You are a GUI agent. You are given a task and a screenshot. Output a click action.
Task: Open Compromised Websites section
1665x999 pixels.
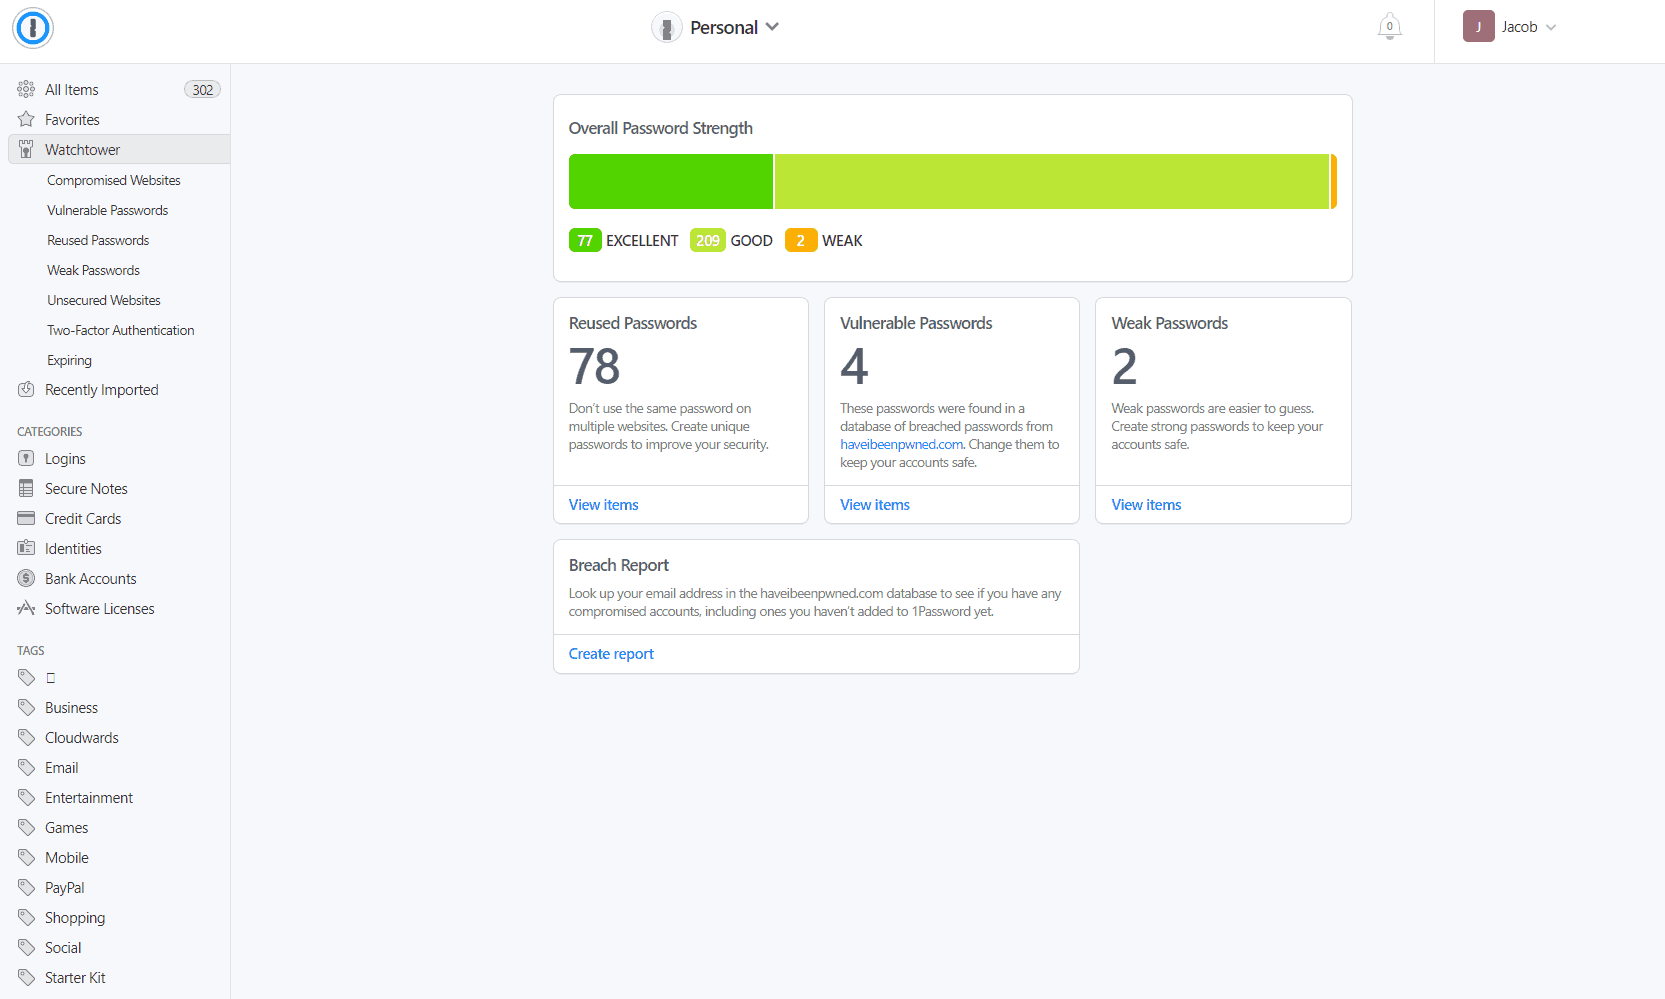click(114, 181)
